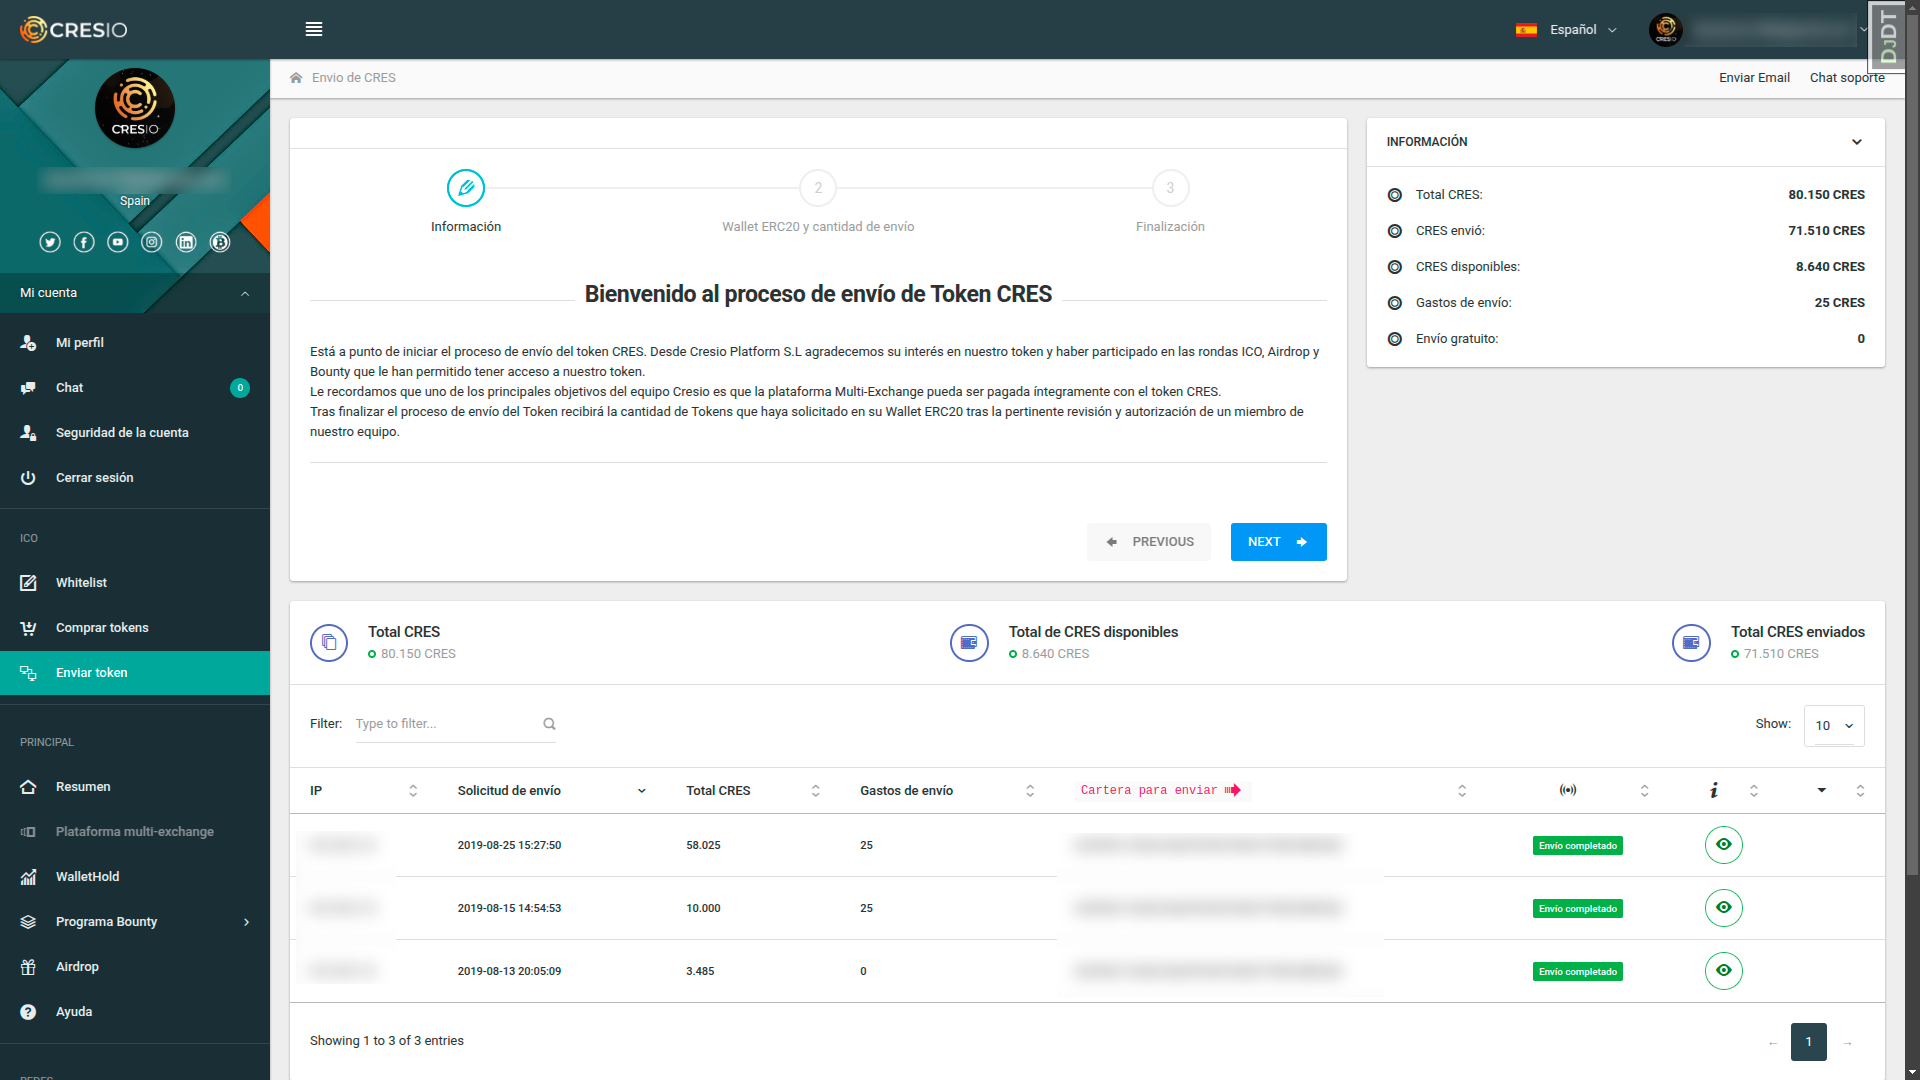Click the Spanish flag icon
Image resolution: width=1920 pixels, height=1080 pixels.
tap(1526, 30)
